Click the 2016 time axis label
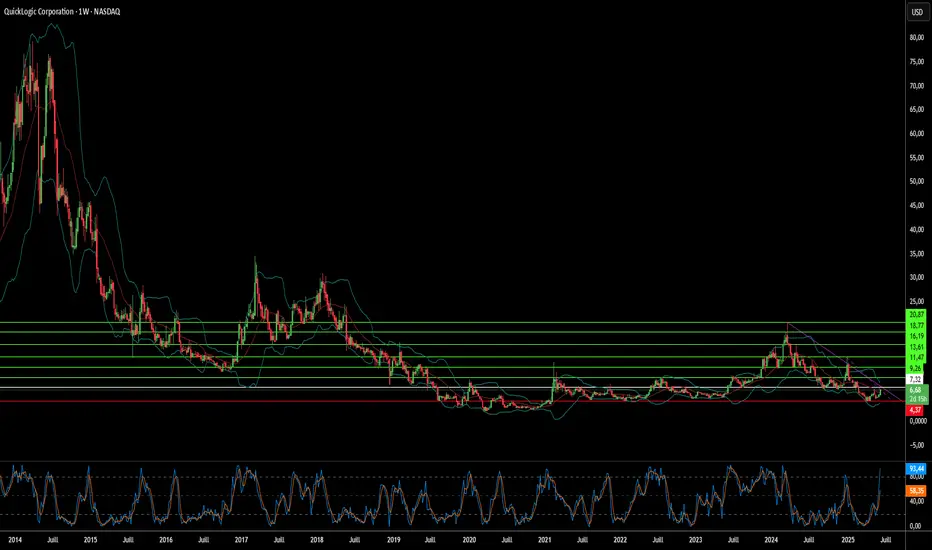The width and height of the screenshot is (932, 550). [x=166, y=540]
